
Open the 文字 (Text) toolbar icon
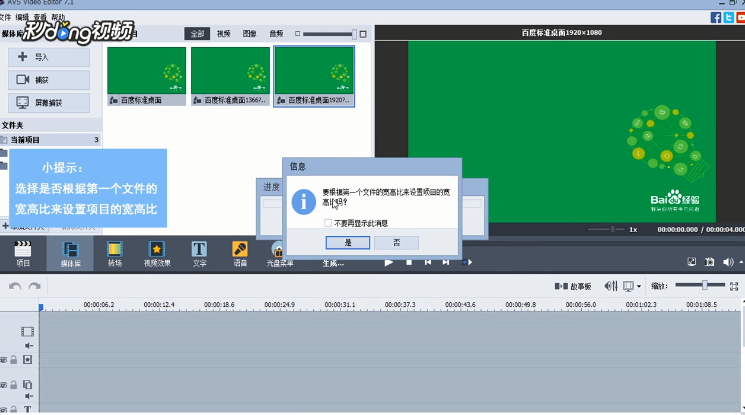click(x=199, y=254)
